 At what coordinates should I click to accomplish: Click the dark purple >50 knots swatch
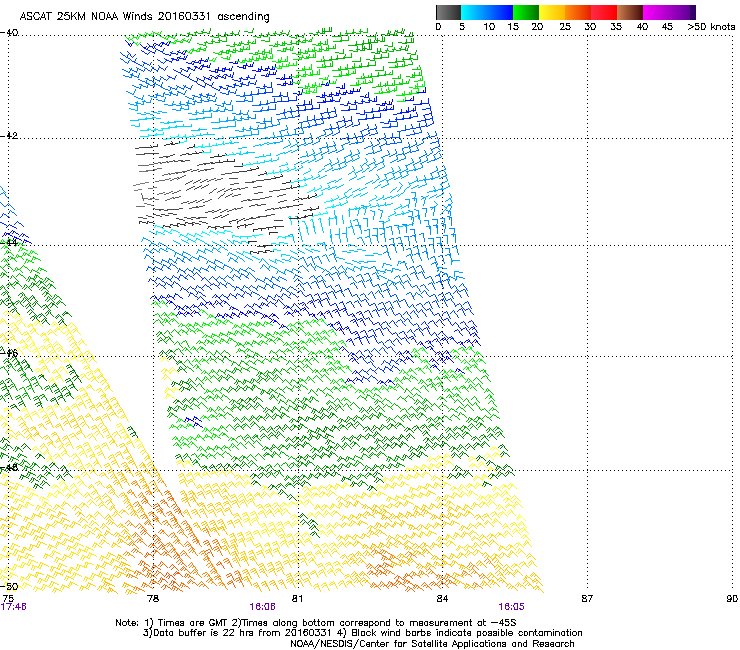(693, 12)
